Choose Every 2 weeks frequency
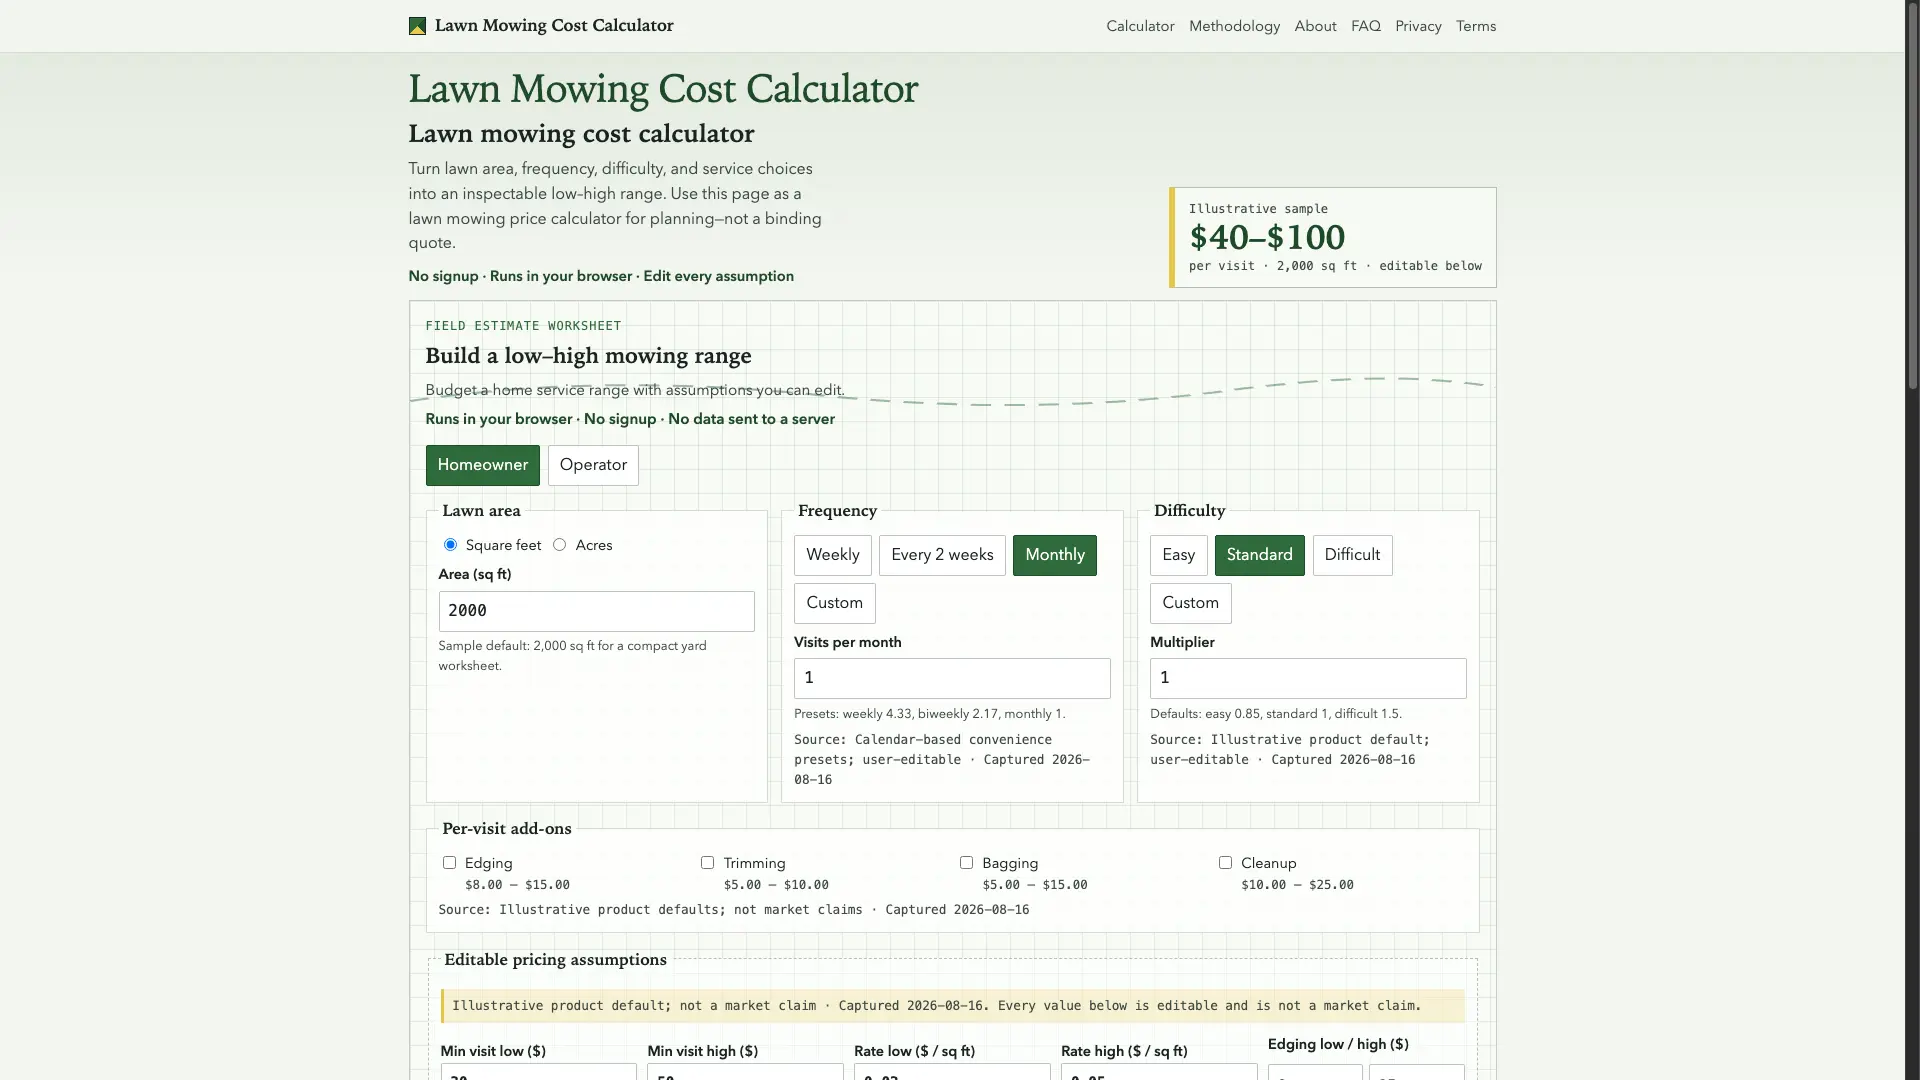Viewport: 1920px width, 1080px height. [x=942, y=555]
